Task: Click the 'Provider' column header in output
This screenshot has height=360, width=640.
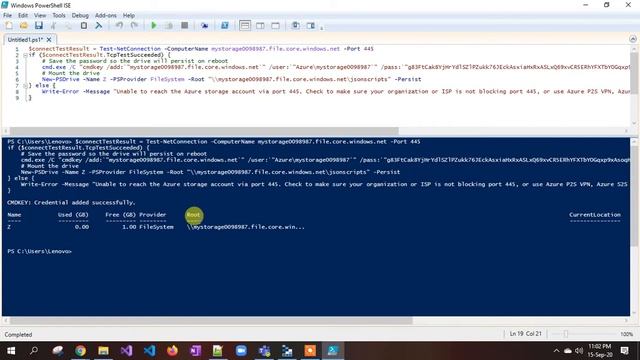Action: 153,215
